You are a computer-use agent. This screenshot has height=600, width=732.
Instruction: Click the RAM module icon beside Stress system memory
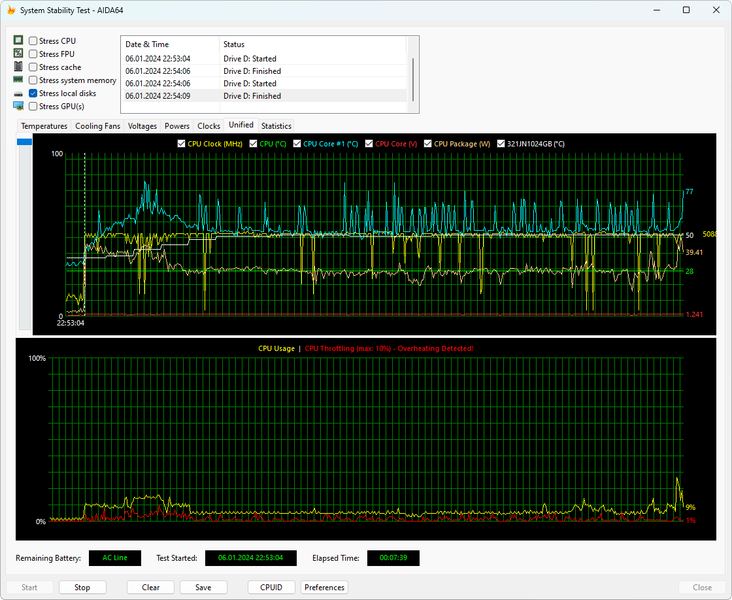click(x=18, y=80)
